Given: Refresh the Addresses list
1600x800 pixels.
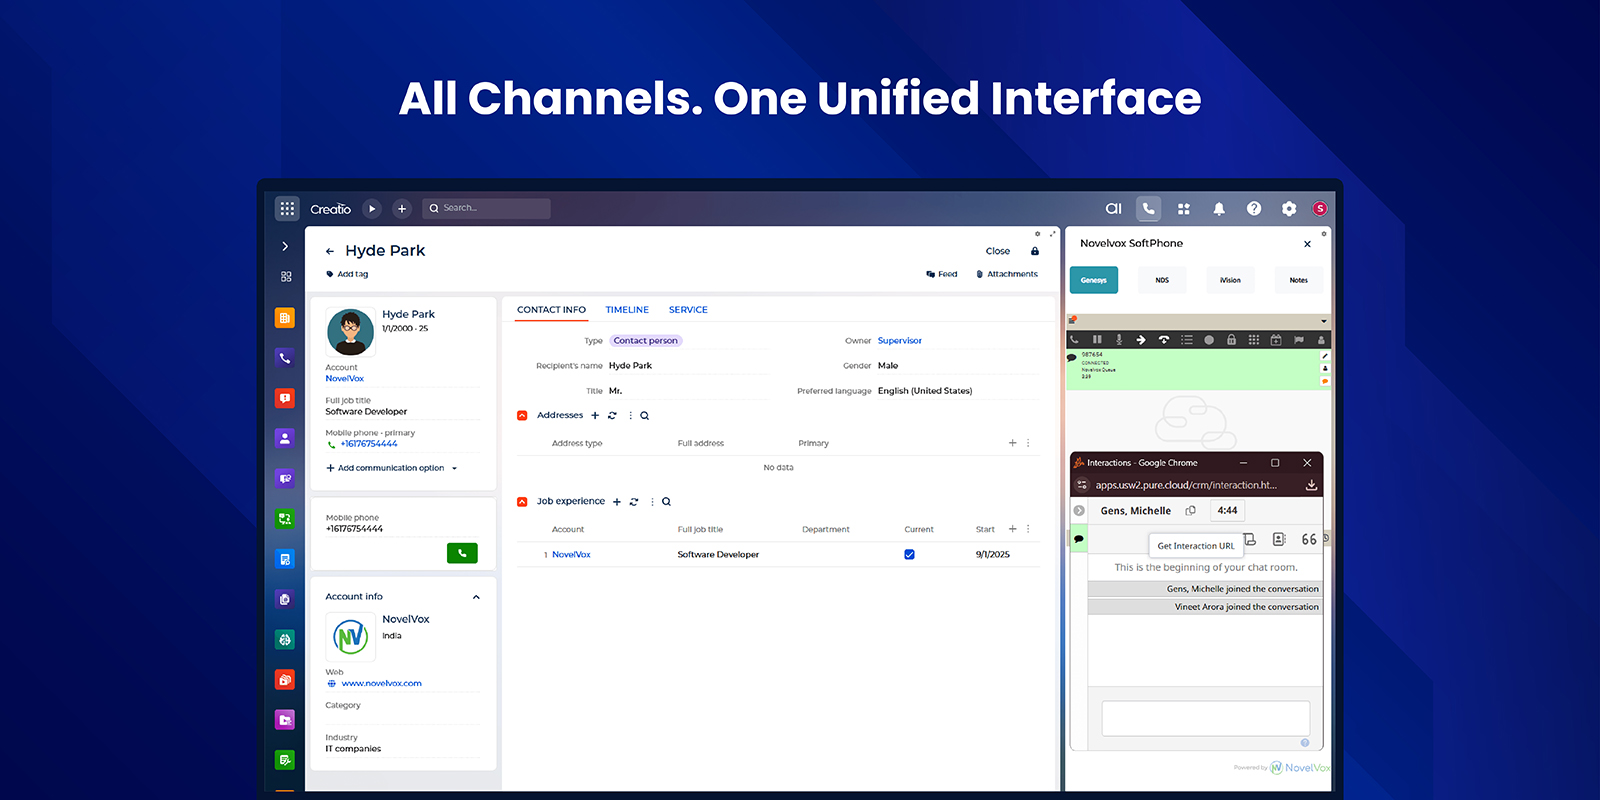Looking at the screenshot, I should point(612,416).
